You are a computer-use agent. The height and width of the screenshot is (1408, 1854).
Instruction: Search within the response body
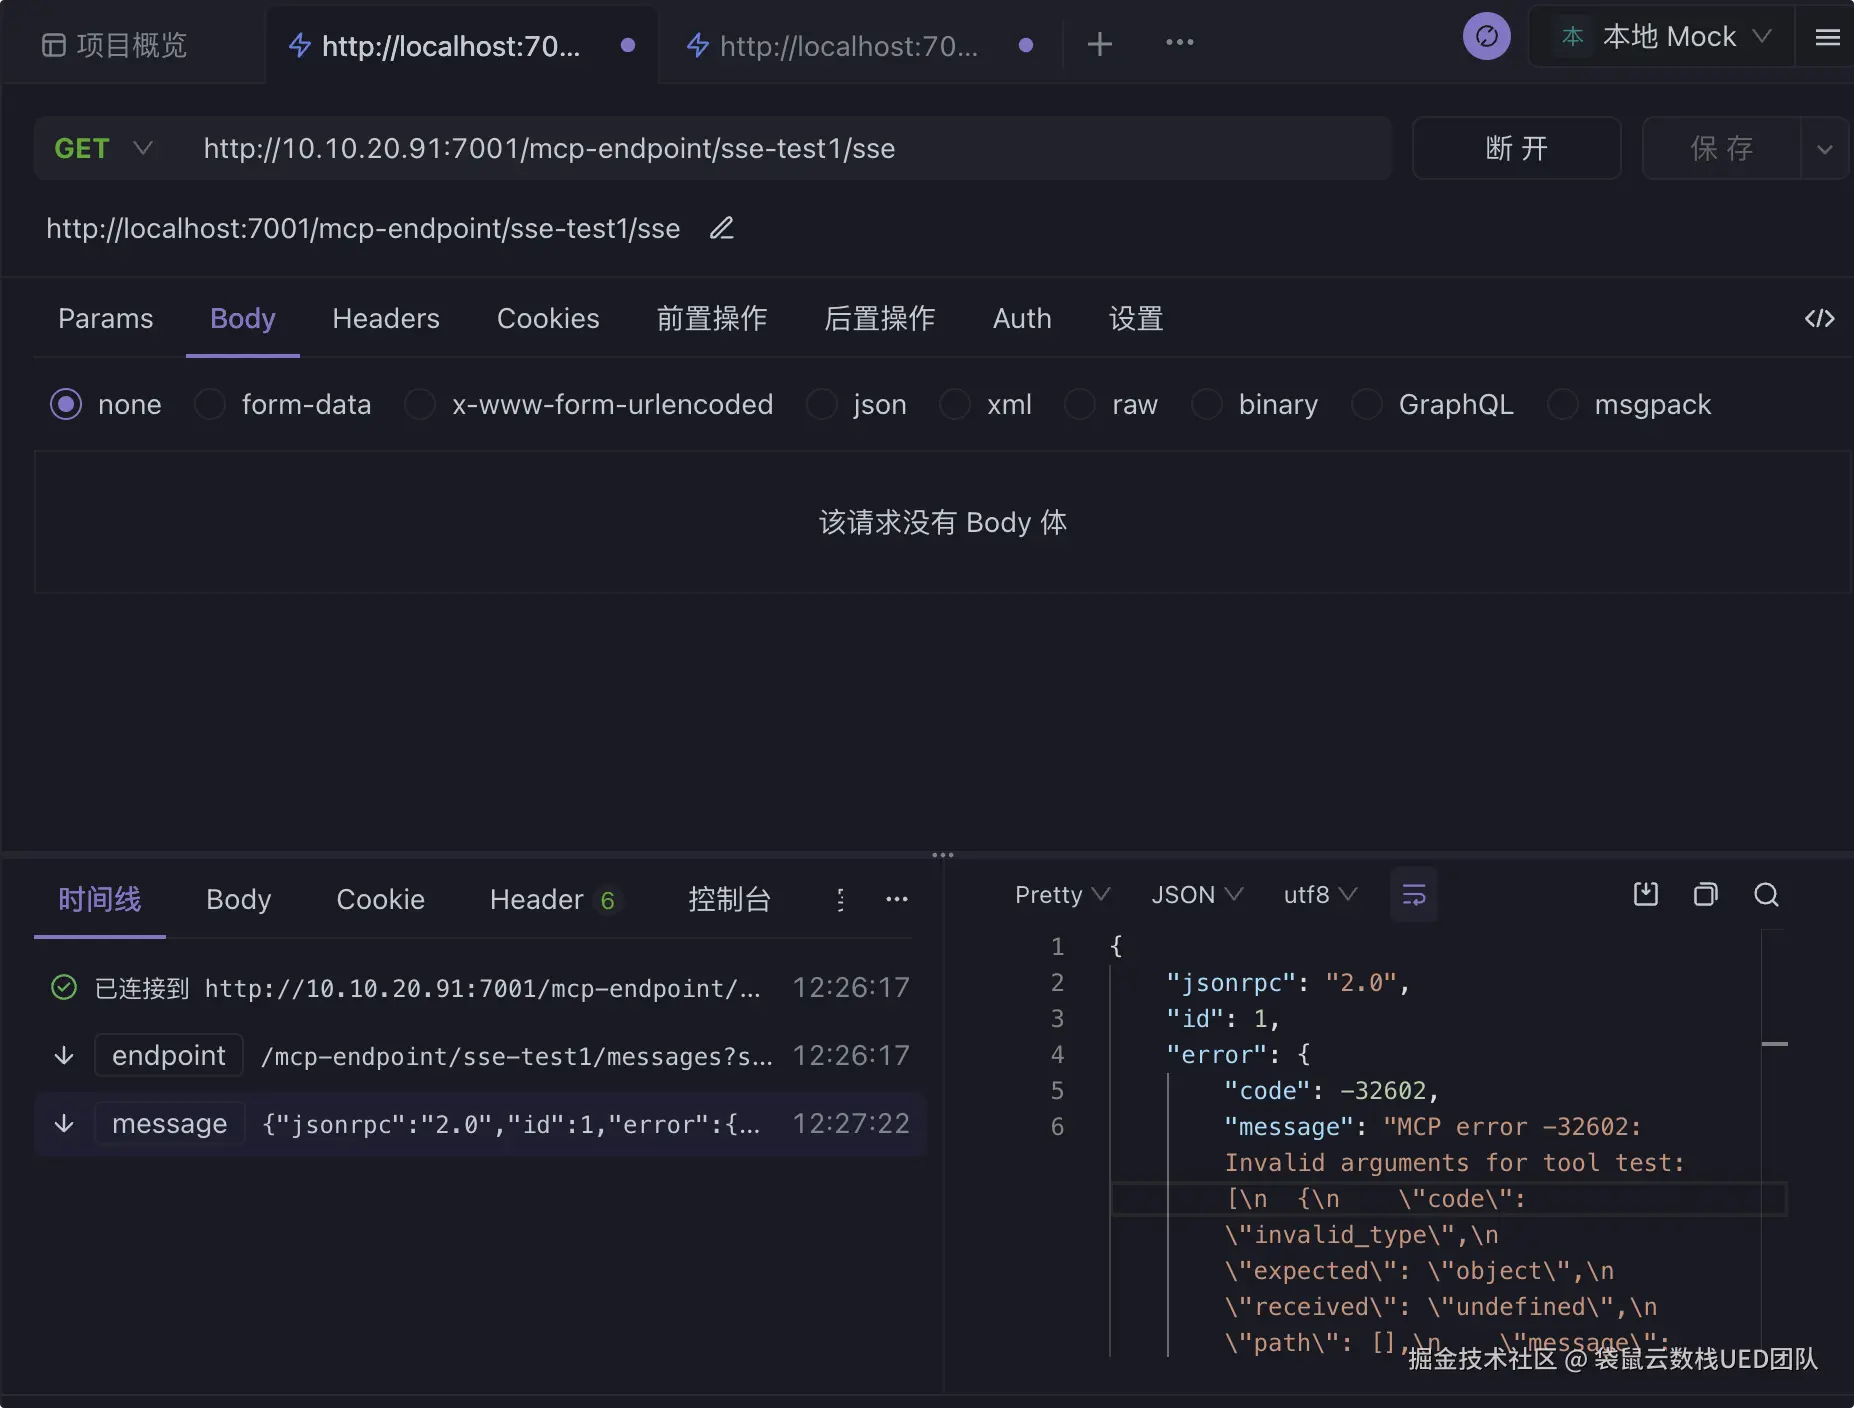(1766, 895)
